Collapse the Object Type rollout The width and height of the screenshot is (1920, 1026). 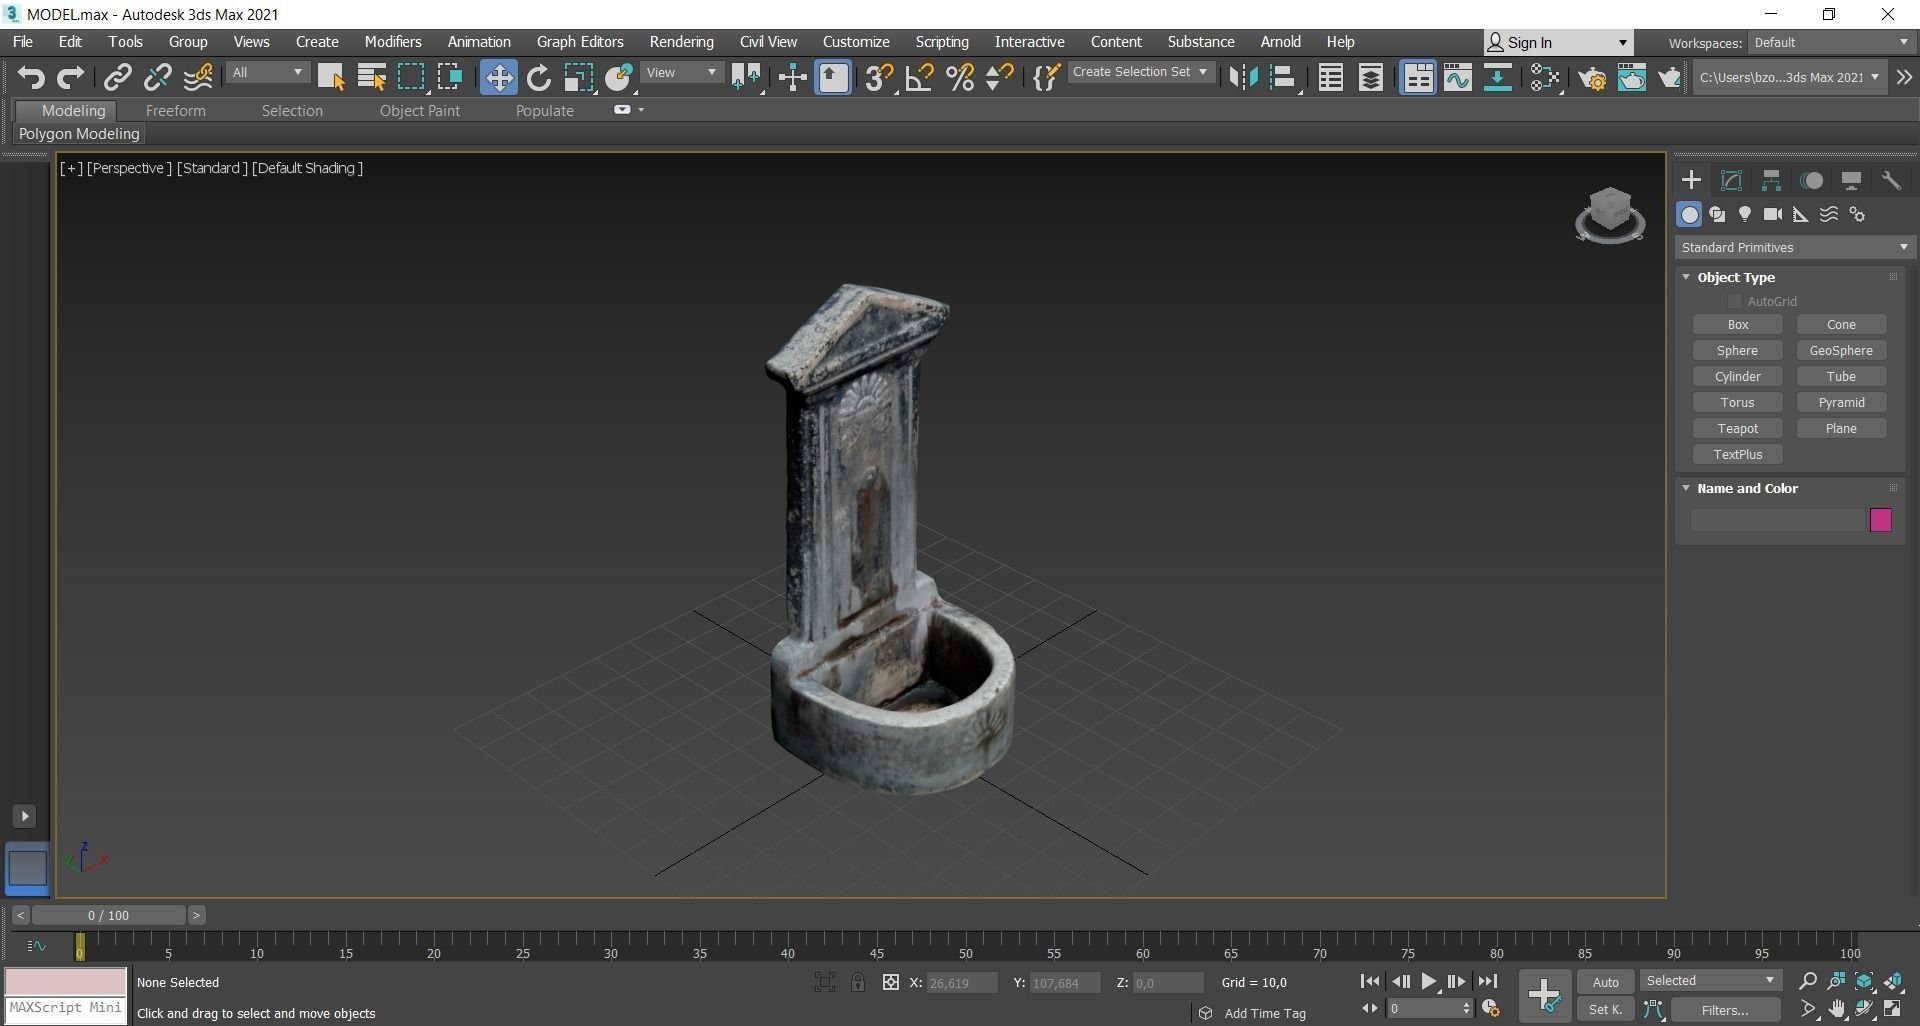tap(1687, 277)
